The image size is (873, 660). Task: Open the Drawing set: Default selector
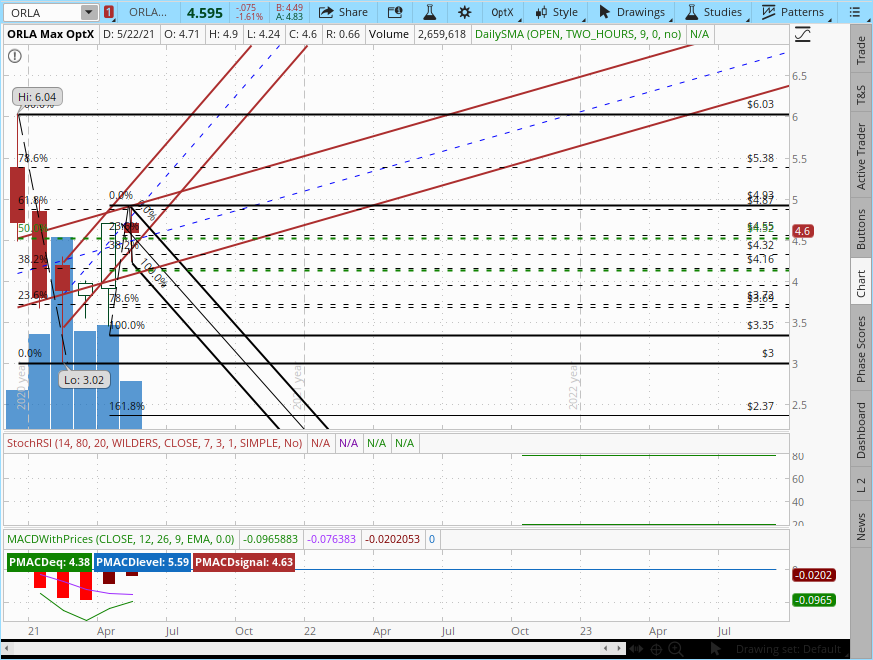787,649
